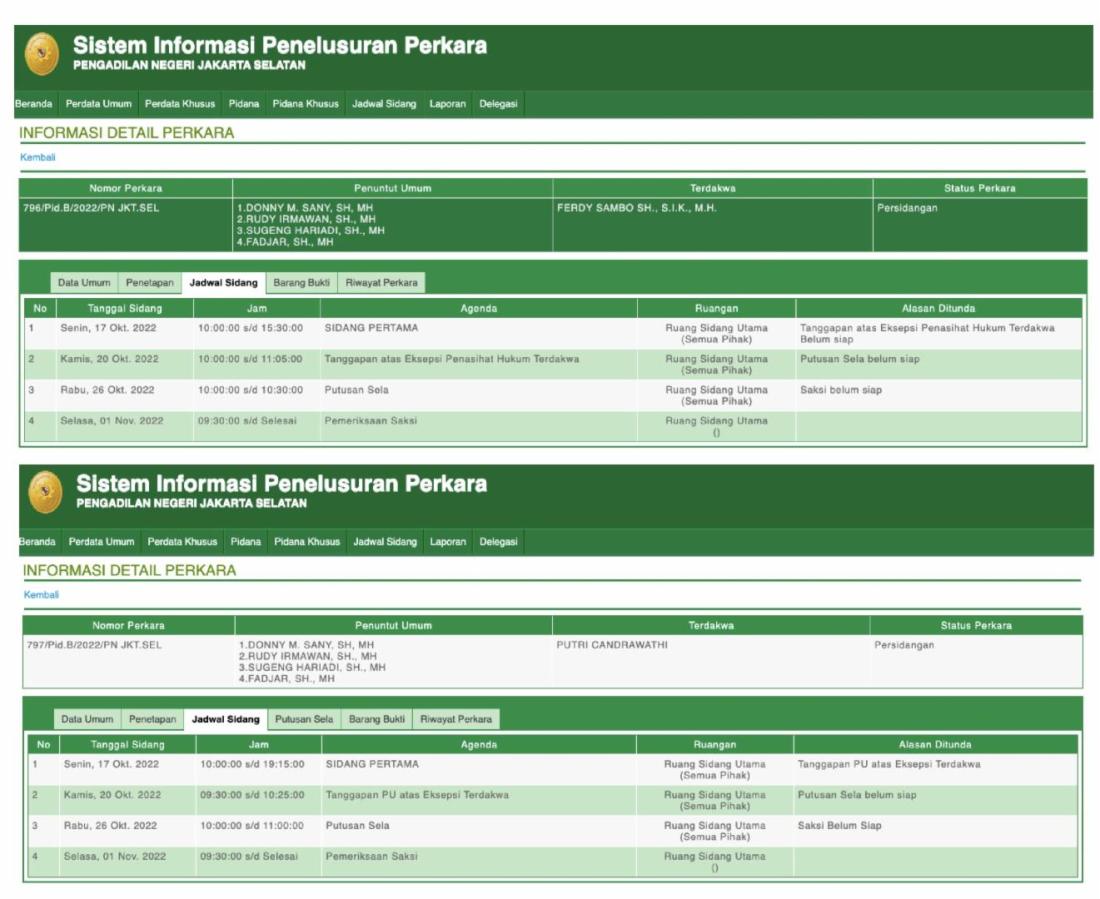
Task: Click the time cell 10:00:00 s/d 10:30:00
Action: tap(250, 389)
